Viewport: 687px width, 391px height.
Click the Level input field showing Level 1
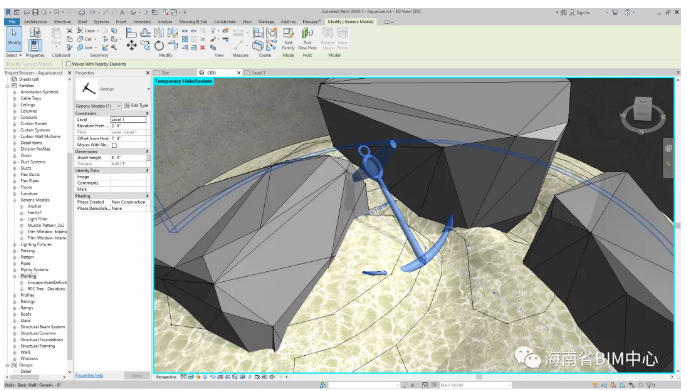128,120
